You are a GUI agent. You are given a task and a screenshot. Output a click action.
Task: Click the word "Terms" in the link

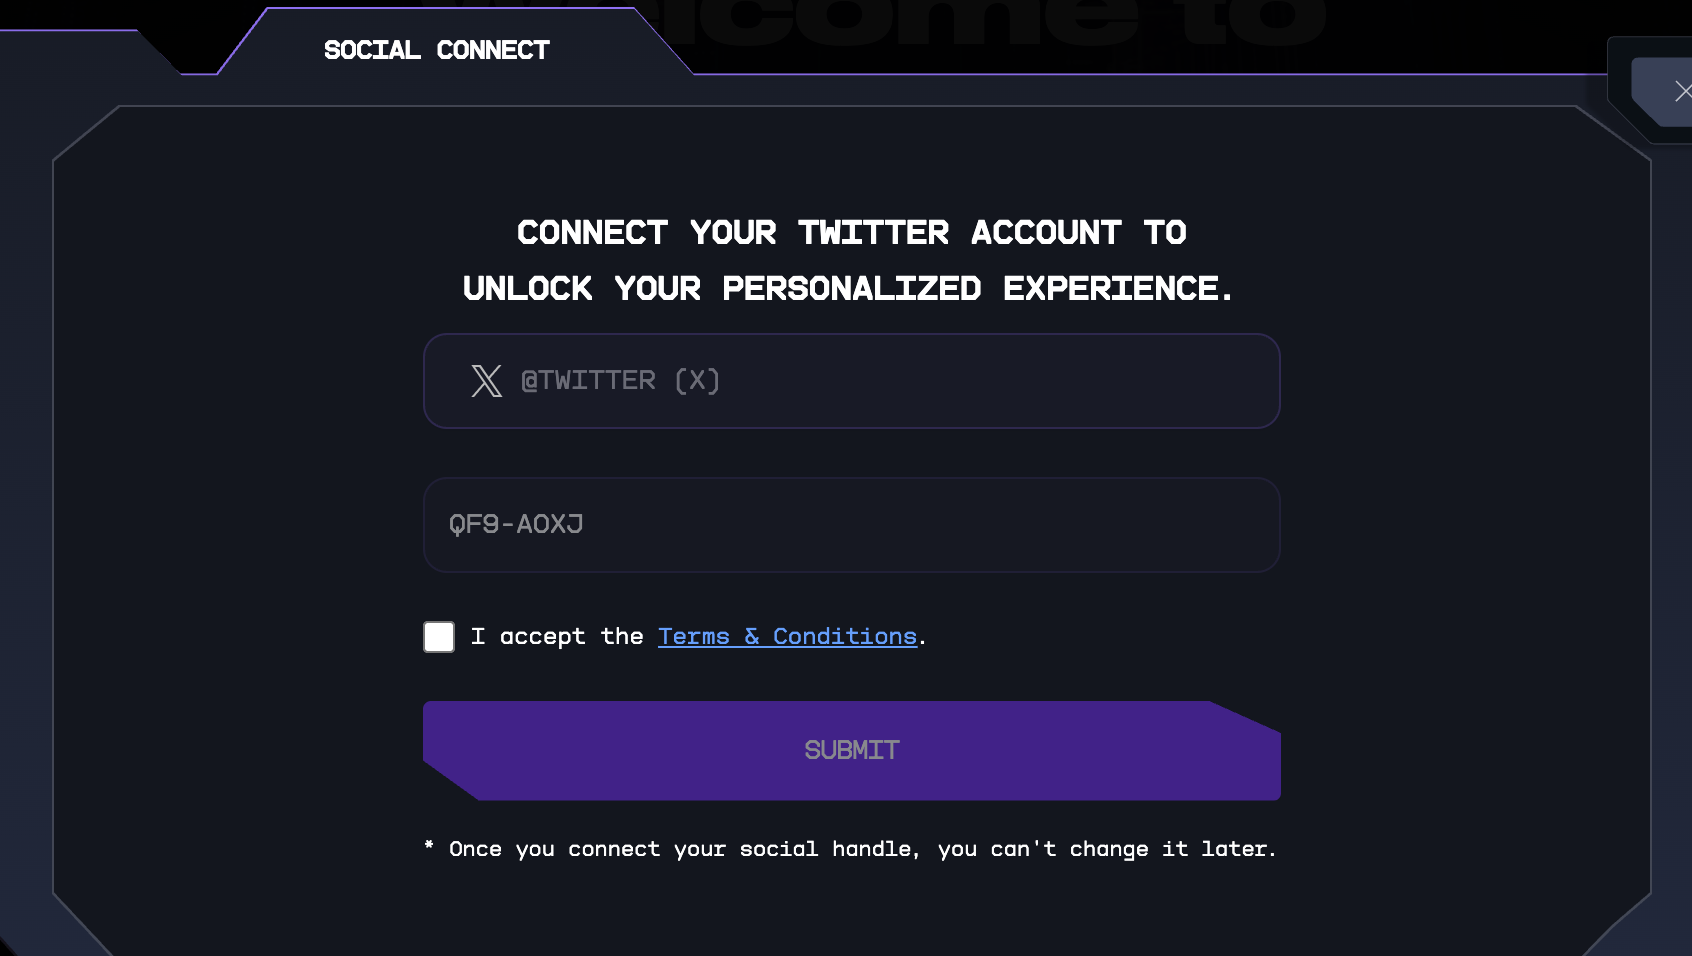[694, 637]
